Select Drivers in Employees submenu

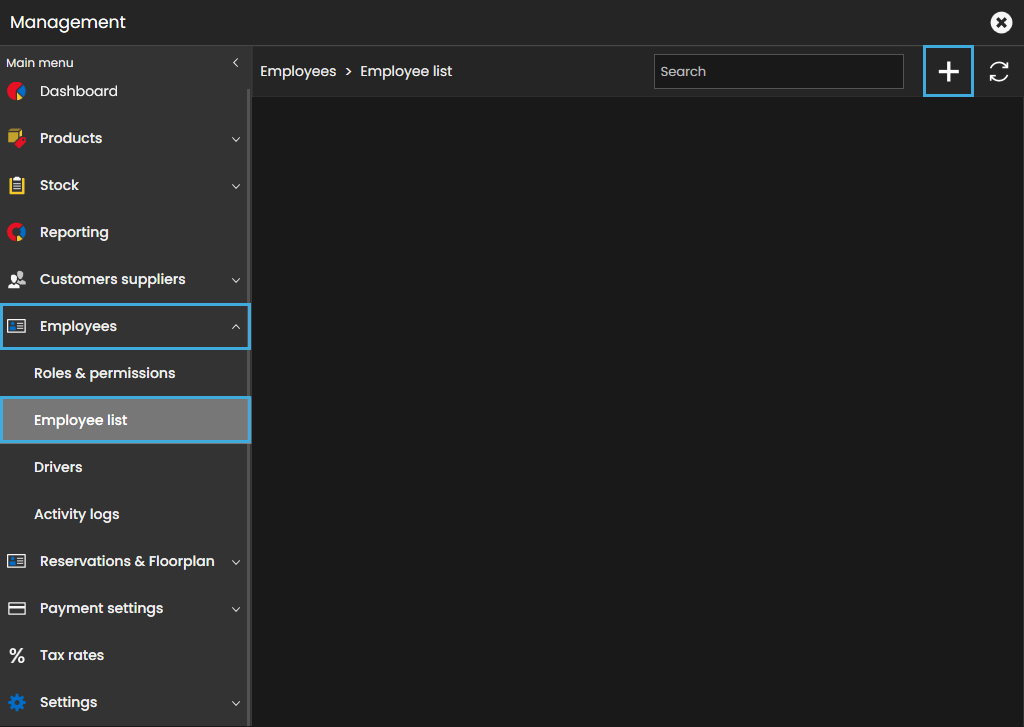click(58, 467)
